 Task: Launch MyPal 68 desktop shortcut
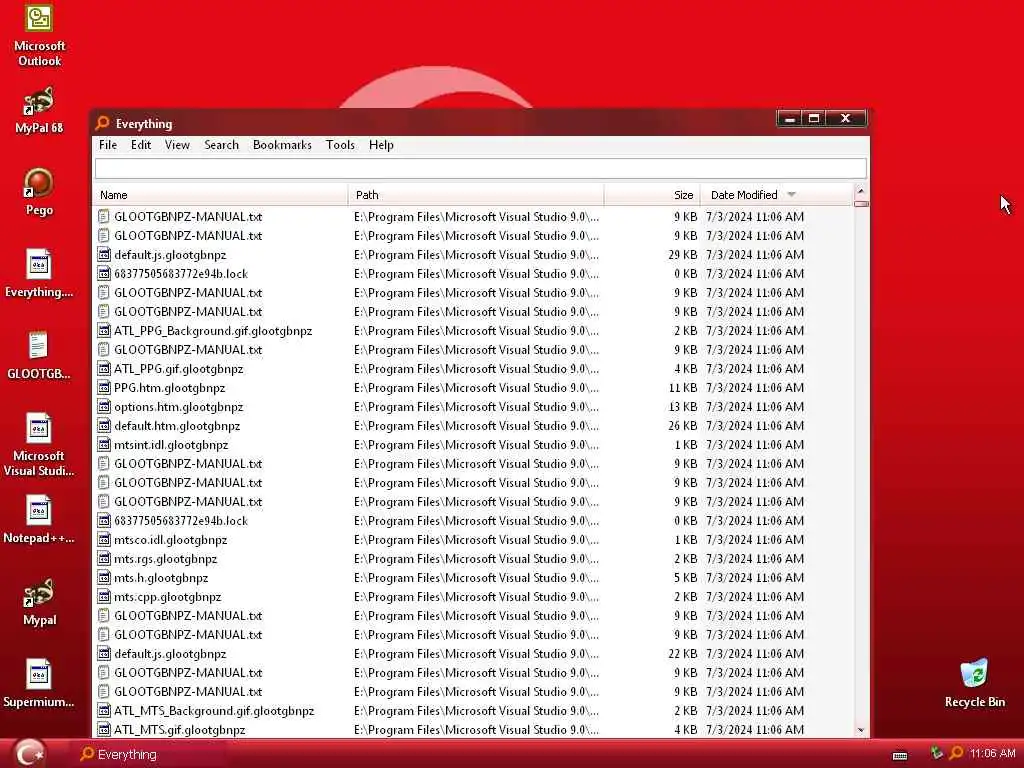[x=39, y=110]
